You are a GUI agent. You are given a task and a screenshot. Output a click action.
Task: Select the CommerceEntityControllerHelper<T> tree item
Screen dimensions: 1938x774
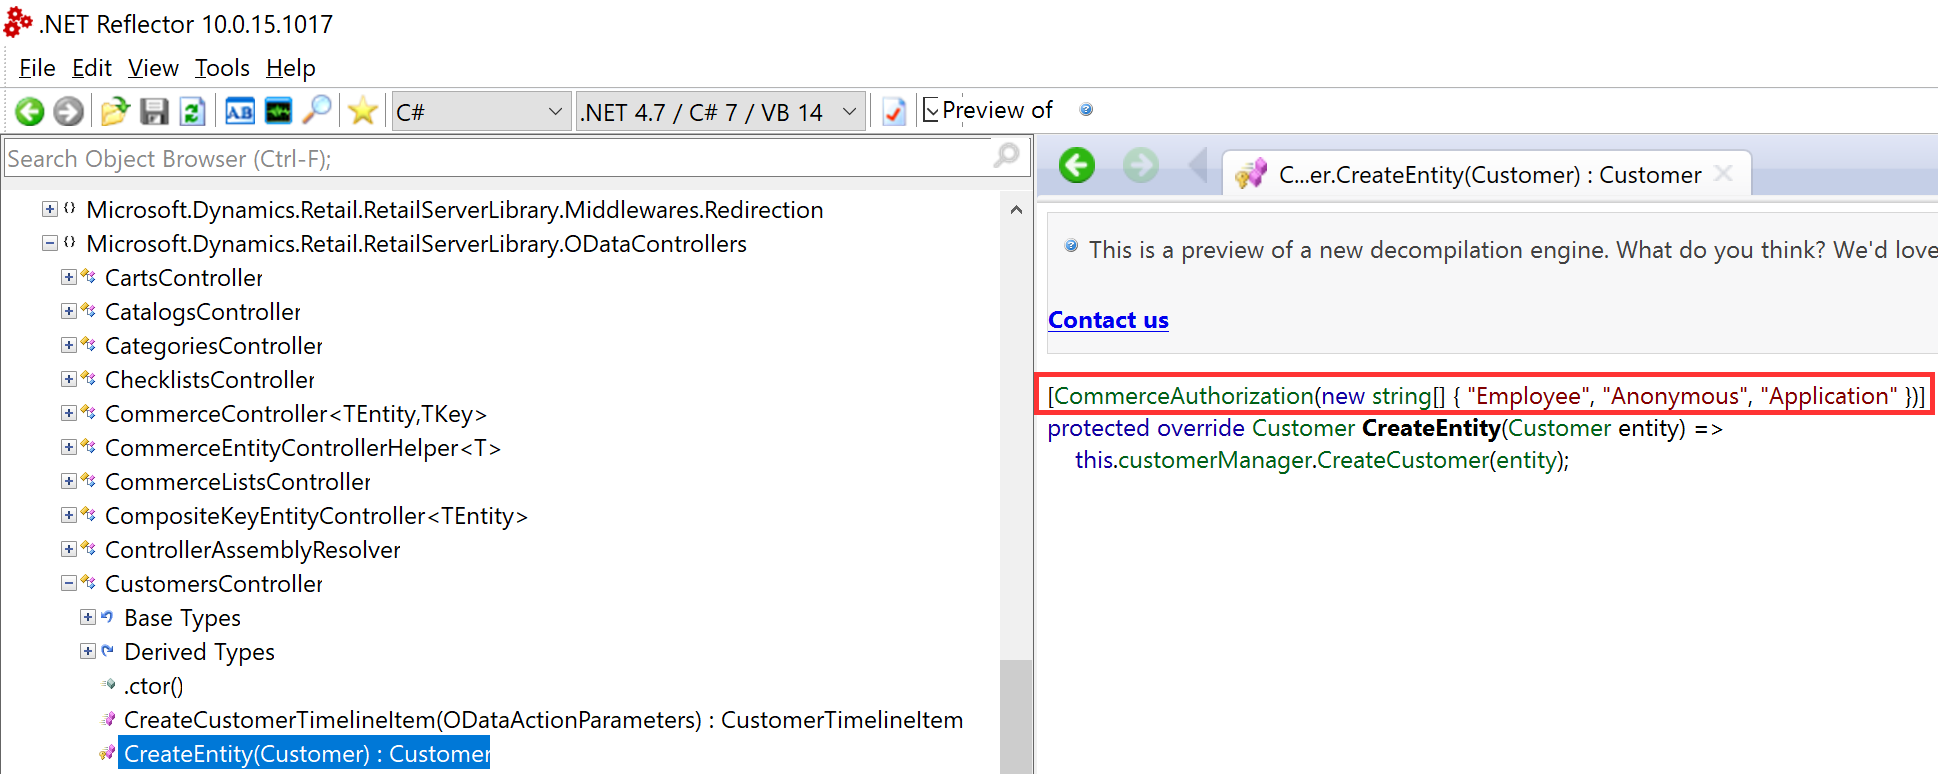(303, 448)
